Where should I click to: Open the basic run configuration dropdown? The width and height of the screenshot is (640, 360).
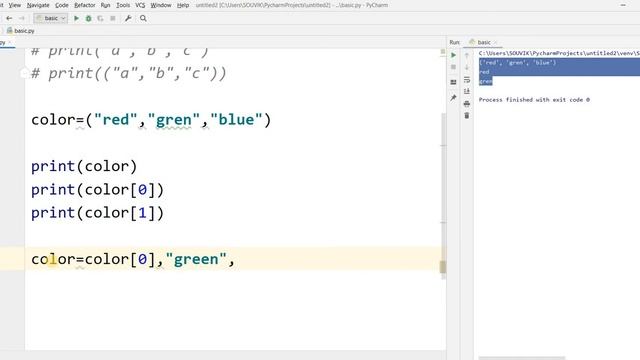tap(51, 18)
